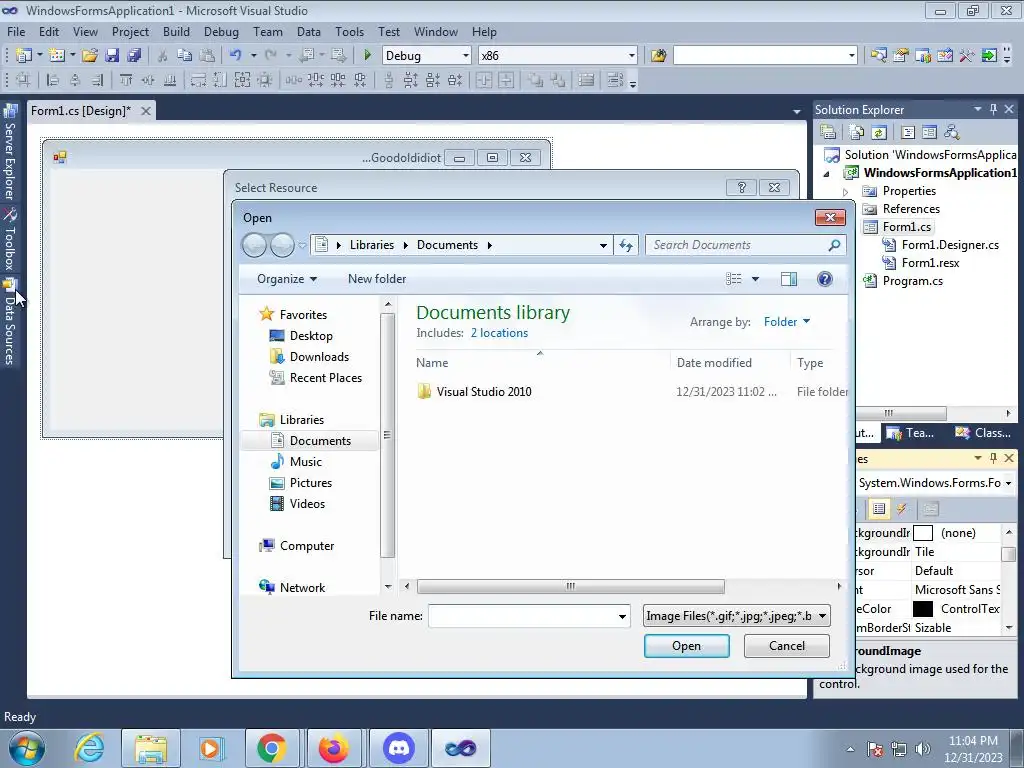Viewport: 1024px width, 768px height.
Task: Open the Toolbox side tab
Action: click(x=10, y=240)
